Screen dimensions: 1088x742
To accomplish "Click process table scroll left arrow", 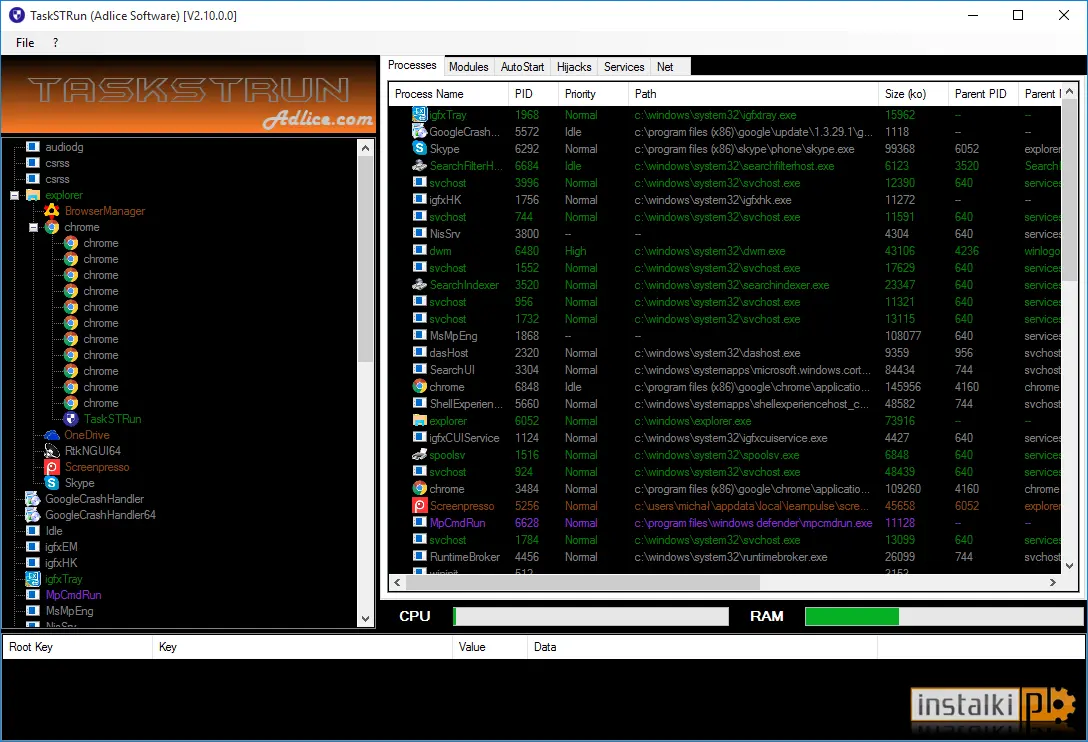I will pos(397,582).
